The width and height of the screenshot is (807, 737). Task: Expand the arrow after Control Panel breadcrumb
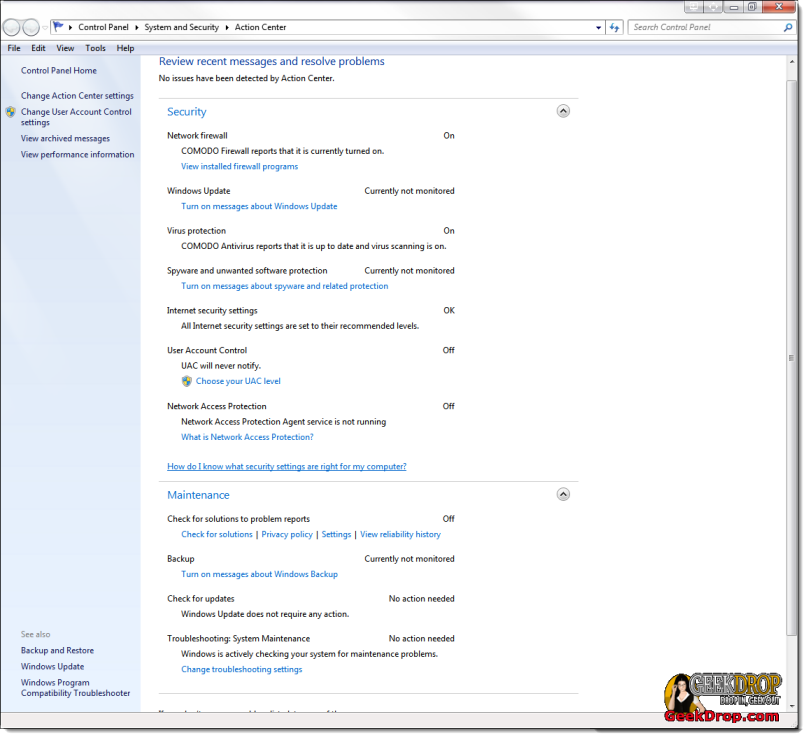(136, 27)
